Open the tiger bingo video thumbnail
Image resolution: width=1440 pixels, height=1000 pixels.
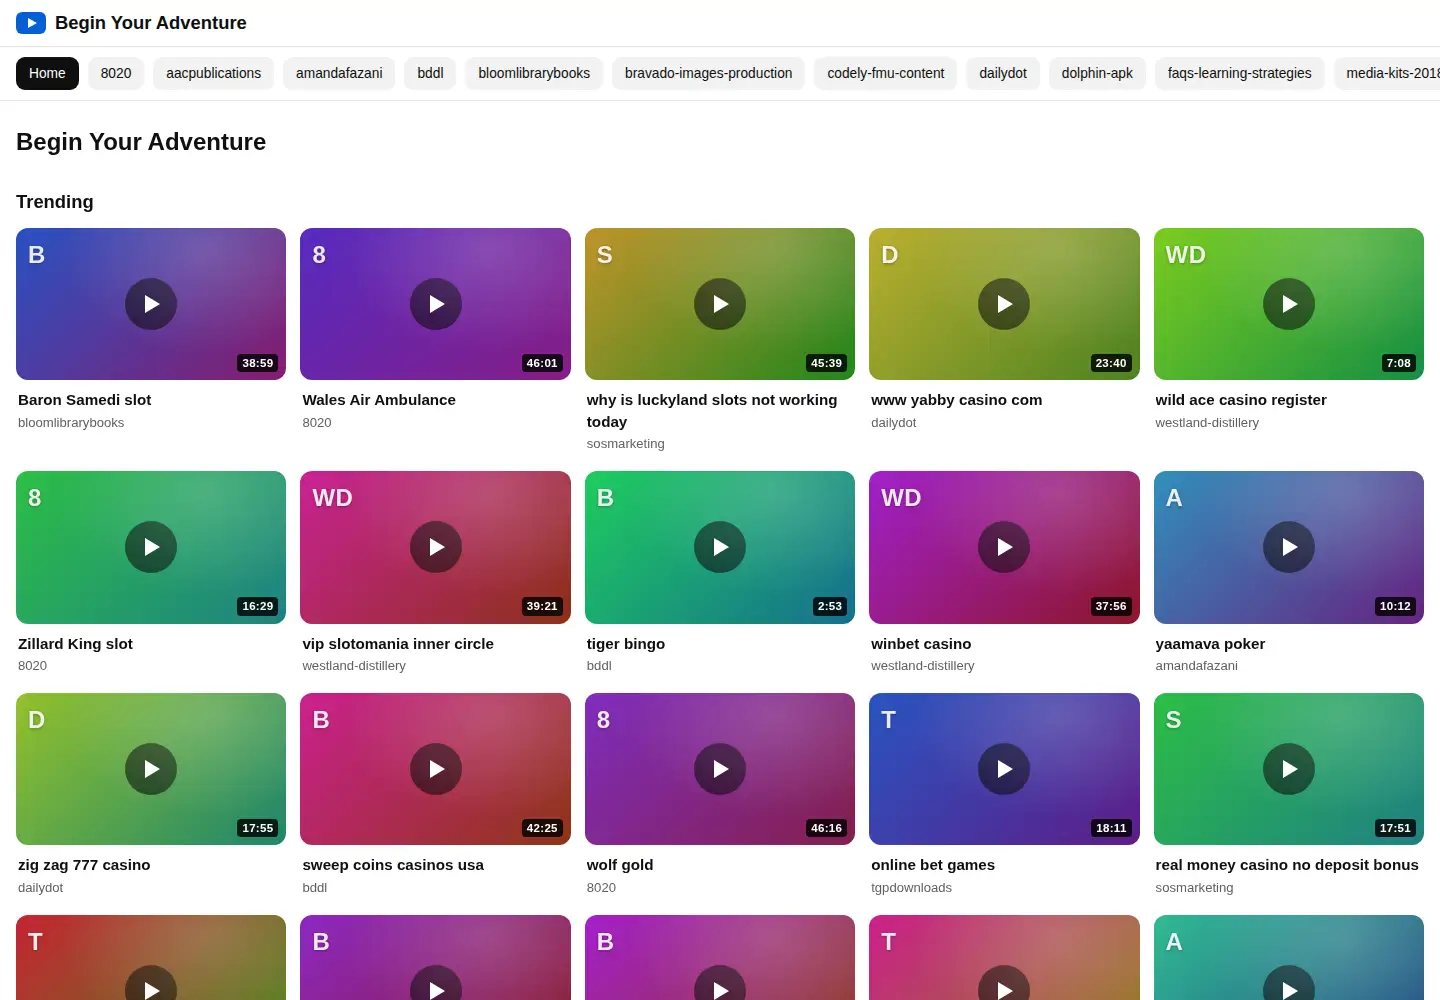720,547
